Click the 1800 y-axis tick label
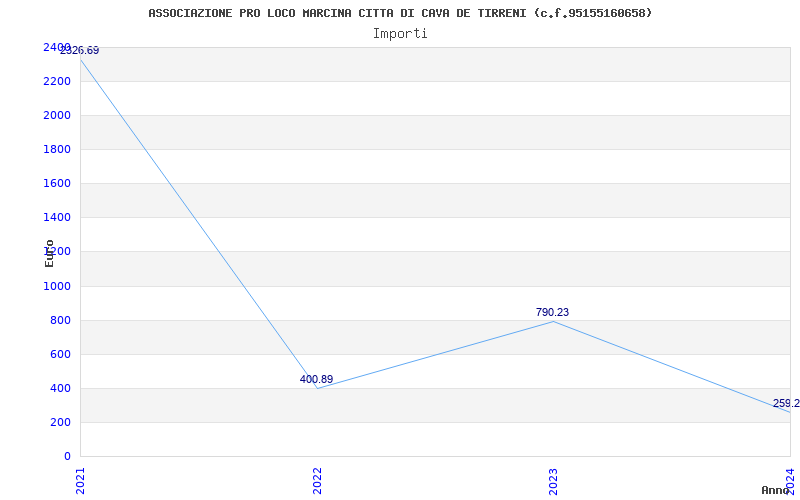Viewport: 800px width, 500px height. click(x=57, y=150)
